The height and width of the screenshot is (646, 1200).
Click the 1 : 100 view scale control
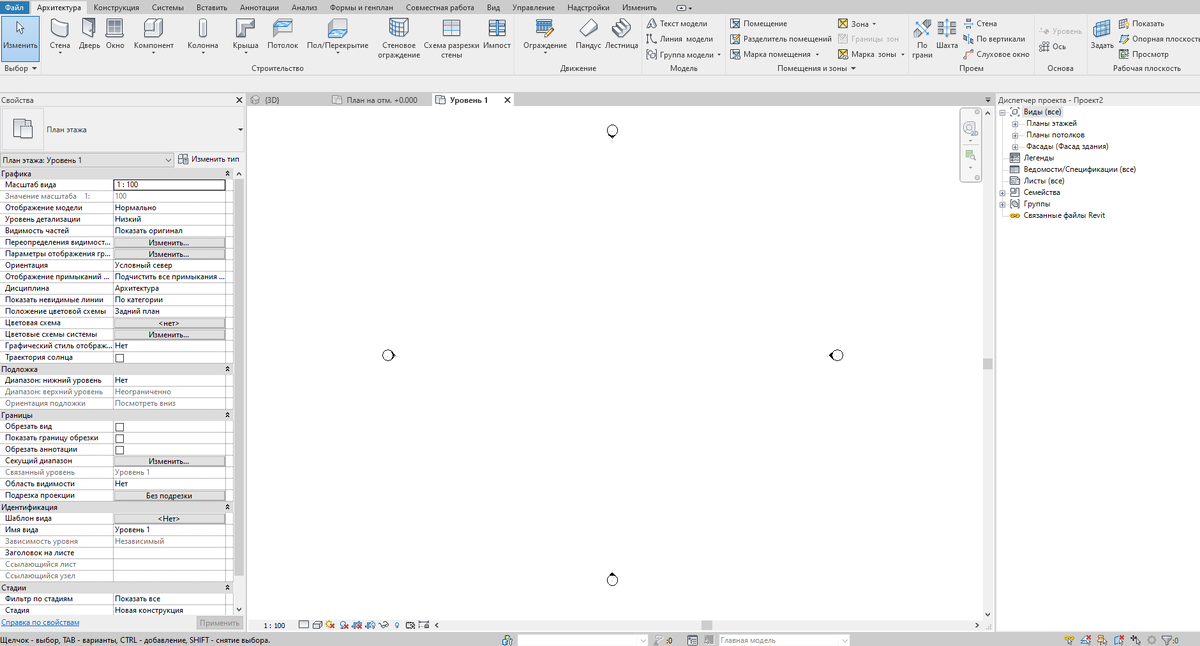[x=274, y=625]
